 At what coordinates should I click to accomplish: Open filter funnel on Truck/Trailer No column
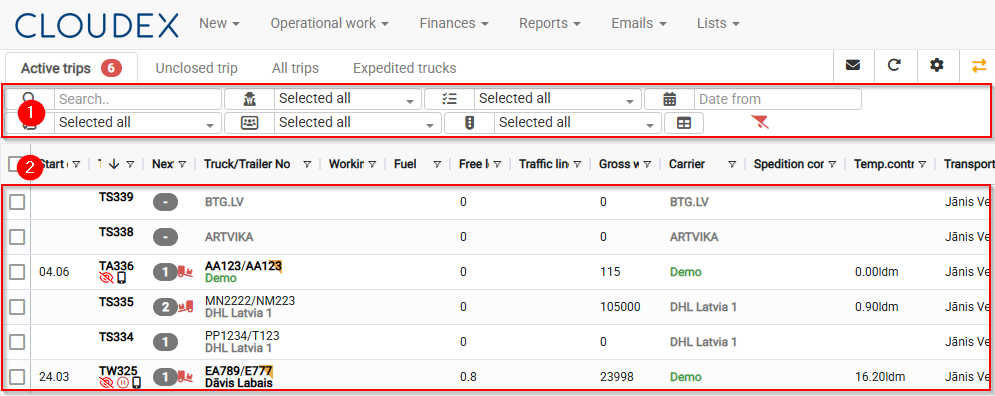tap(307, 164)
